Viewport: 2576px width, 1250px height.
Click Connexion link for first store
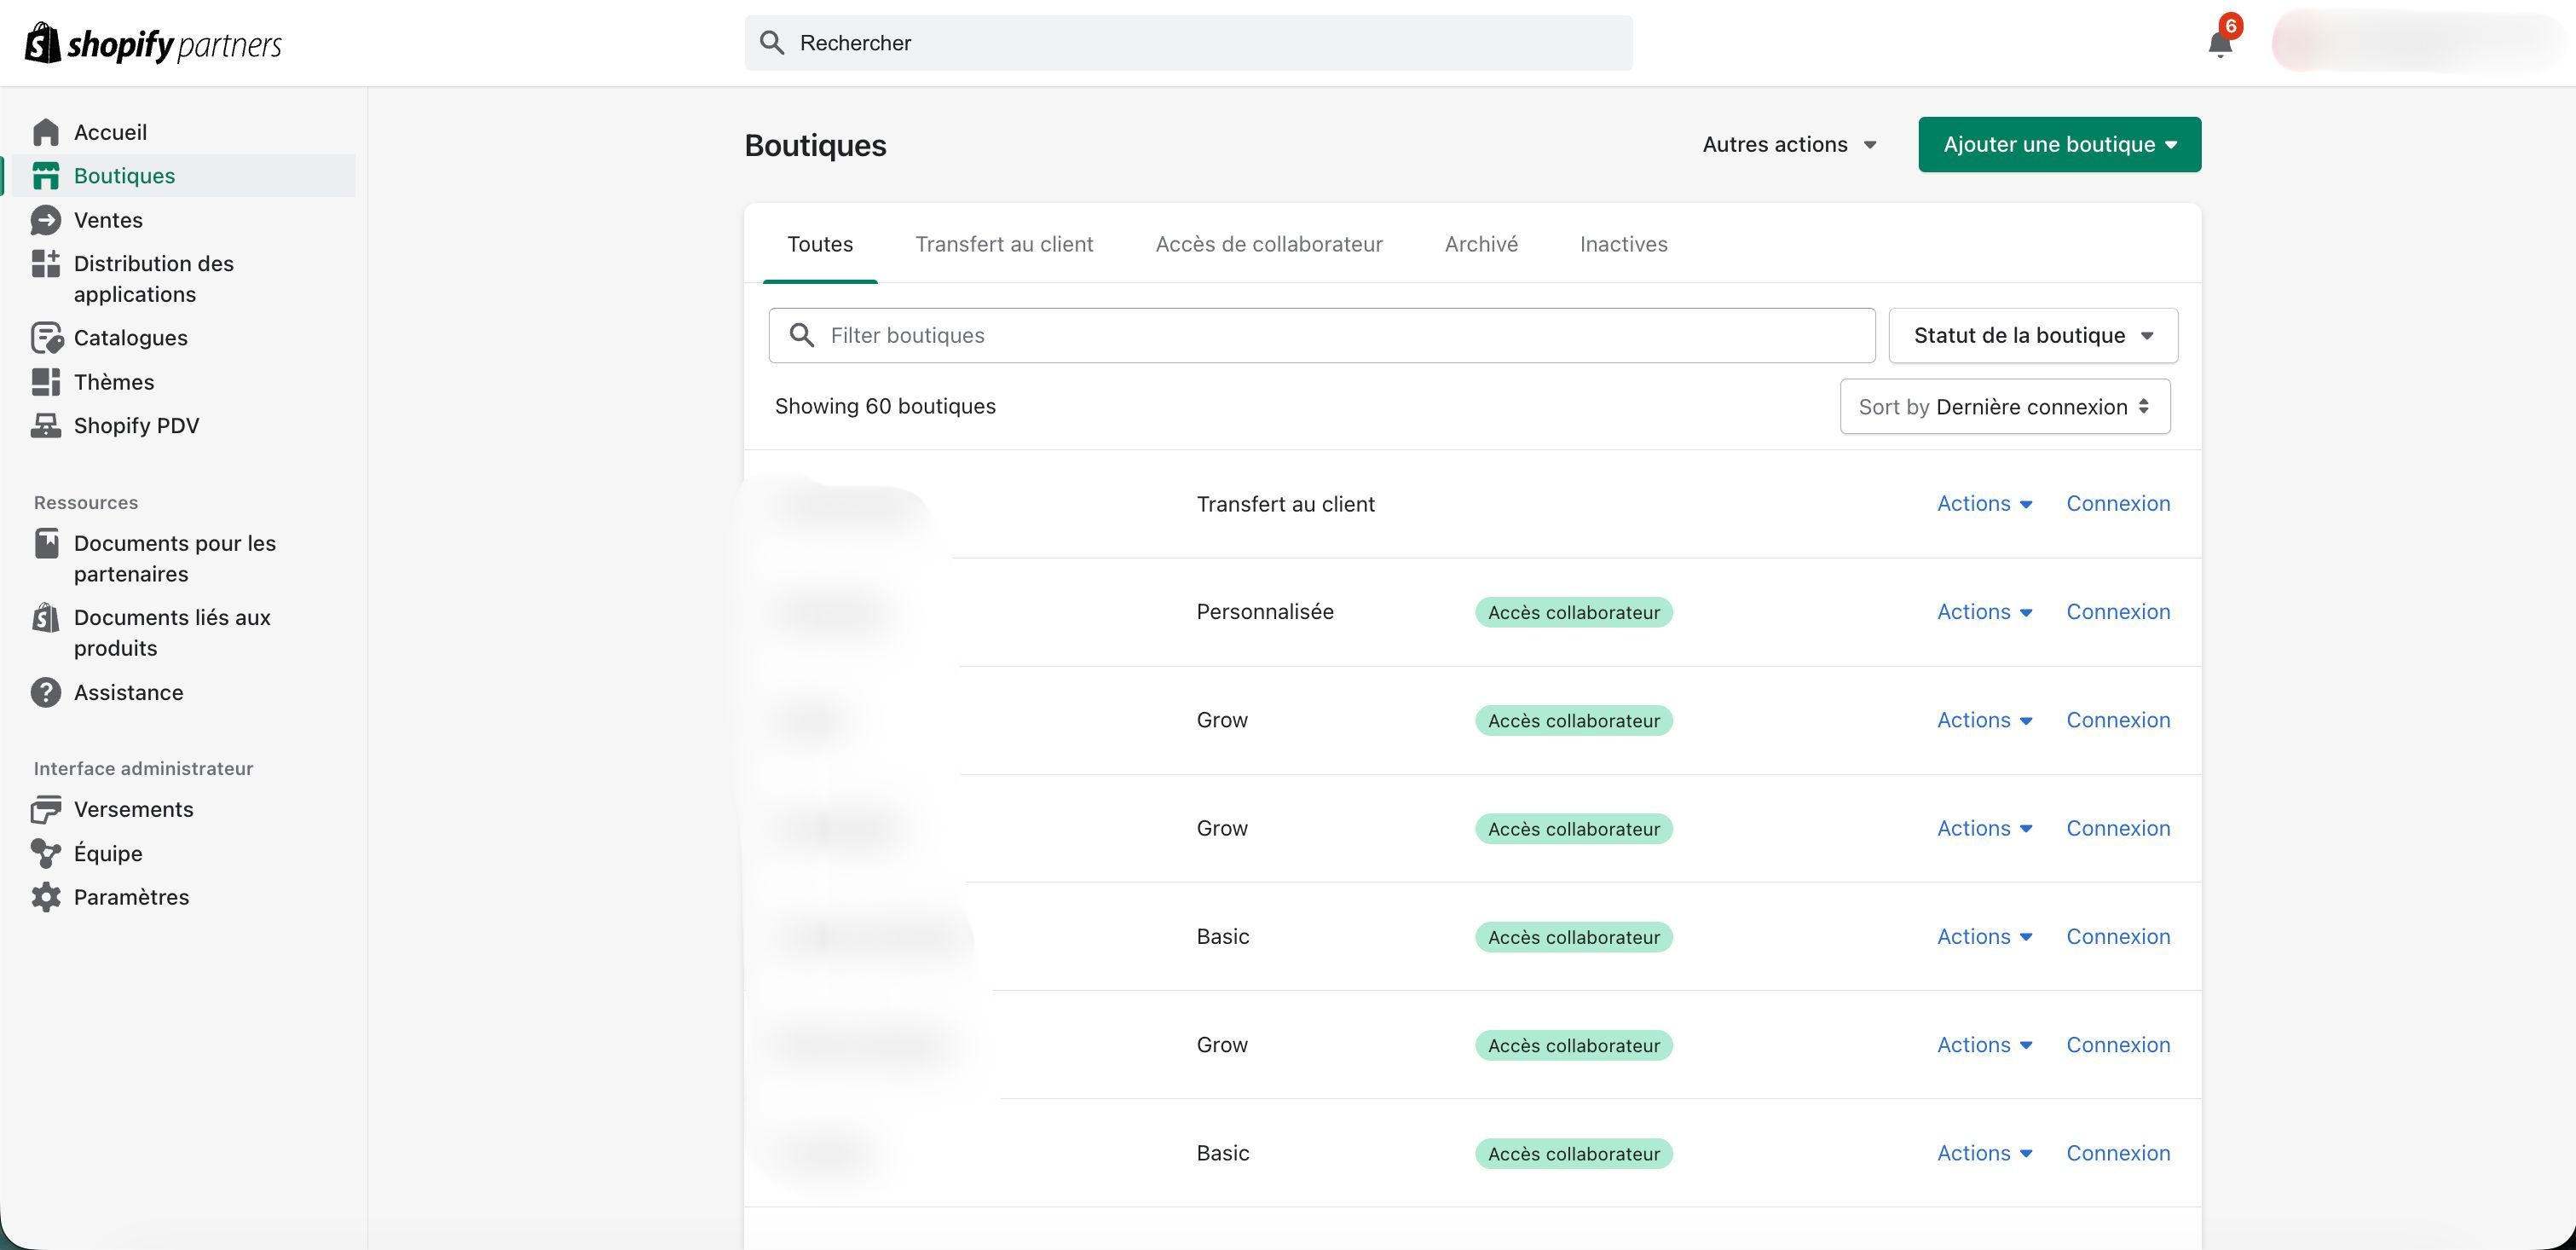2118,504
